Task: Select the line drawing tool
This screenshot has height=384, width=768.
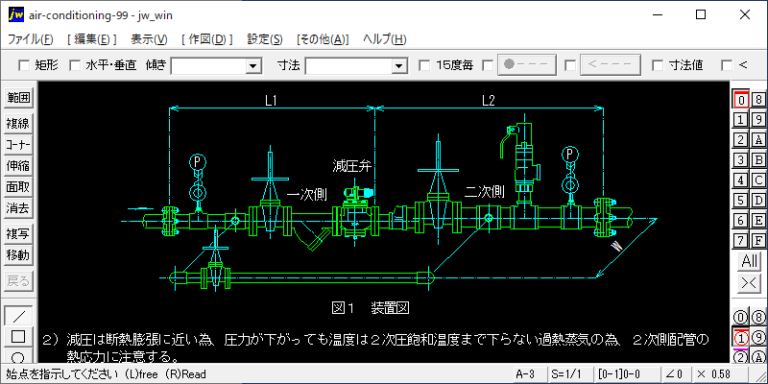Action: [x=18, y=316]
